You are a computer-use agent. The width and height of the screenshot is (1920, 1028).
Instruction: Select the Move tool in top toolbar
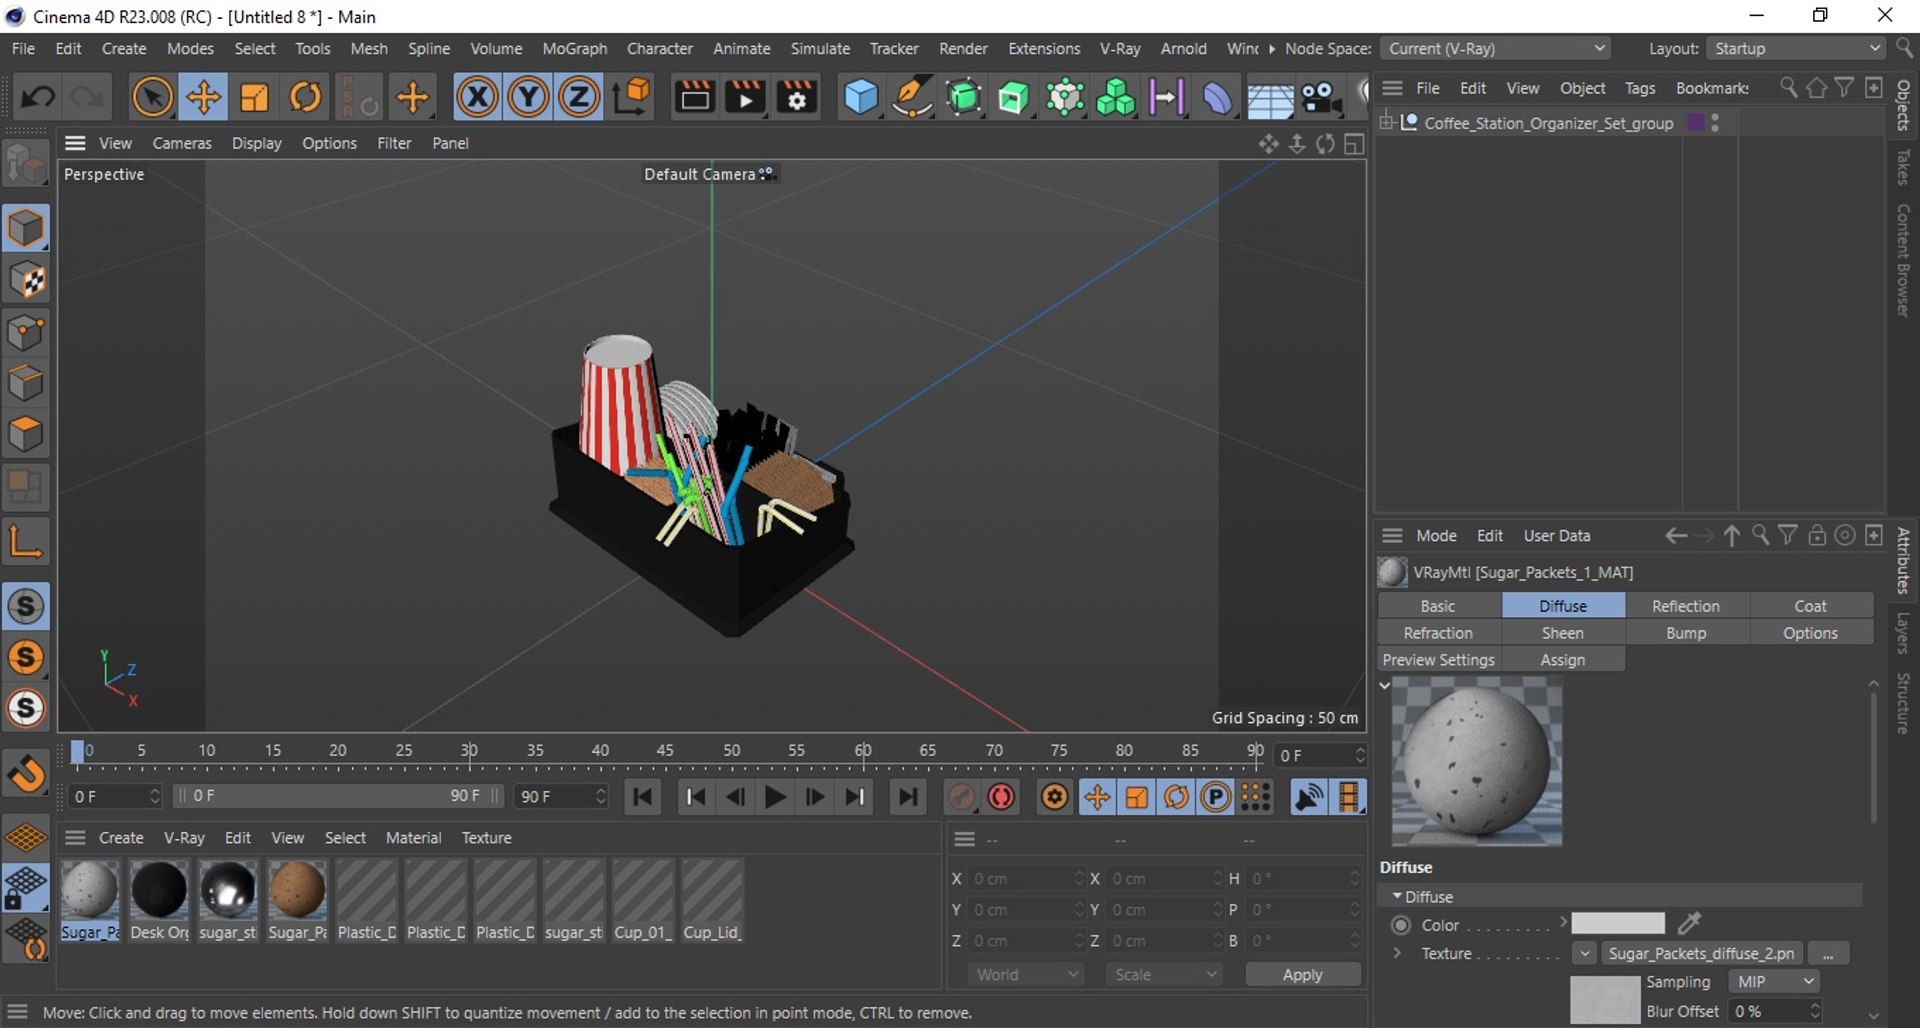203,97
